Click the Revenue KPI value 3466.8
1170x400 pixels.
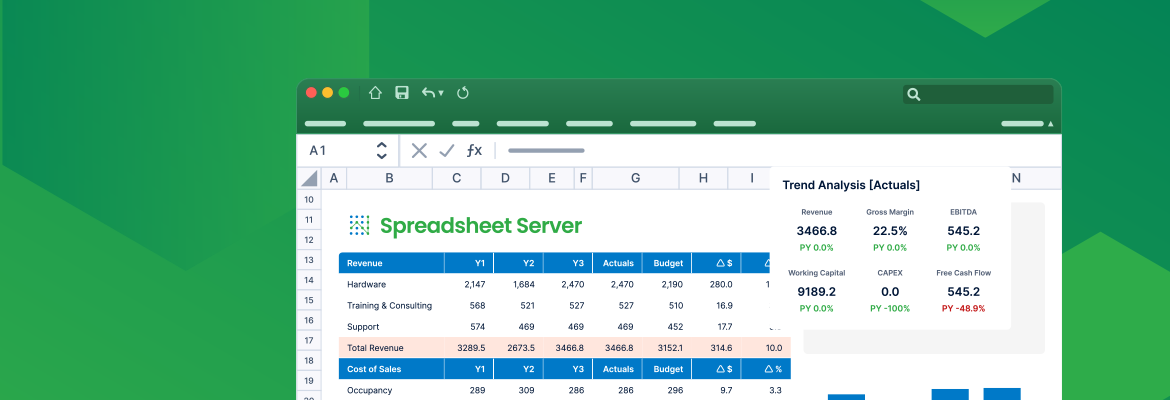point(816,231)
